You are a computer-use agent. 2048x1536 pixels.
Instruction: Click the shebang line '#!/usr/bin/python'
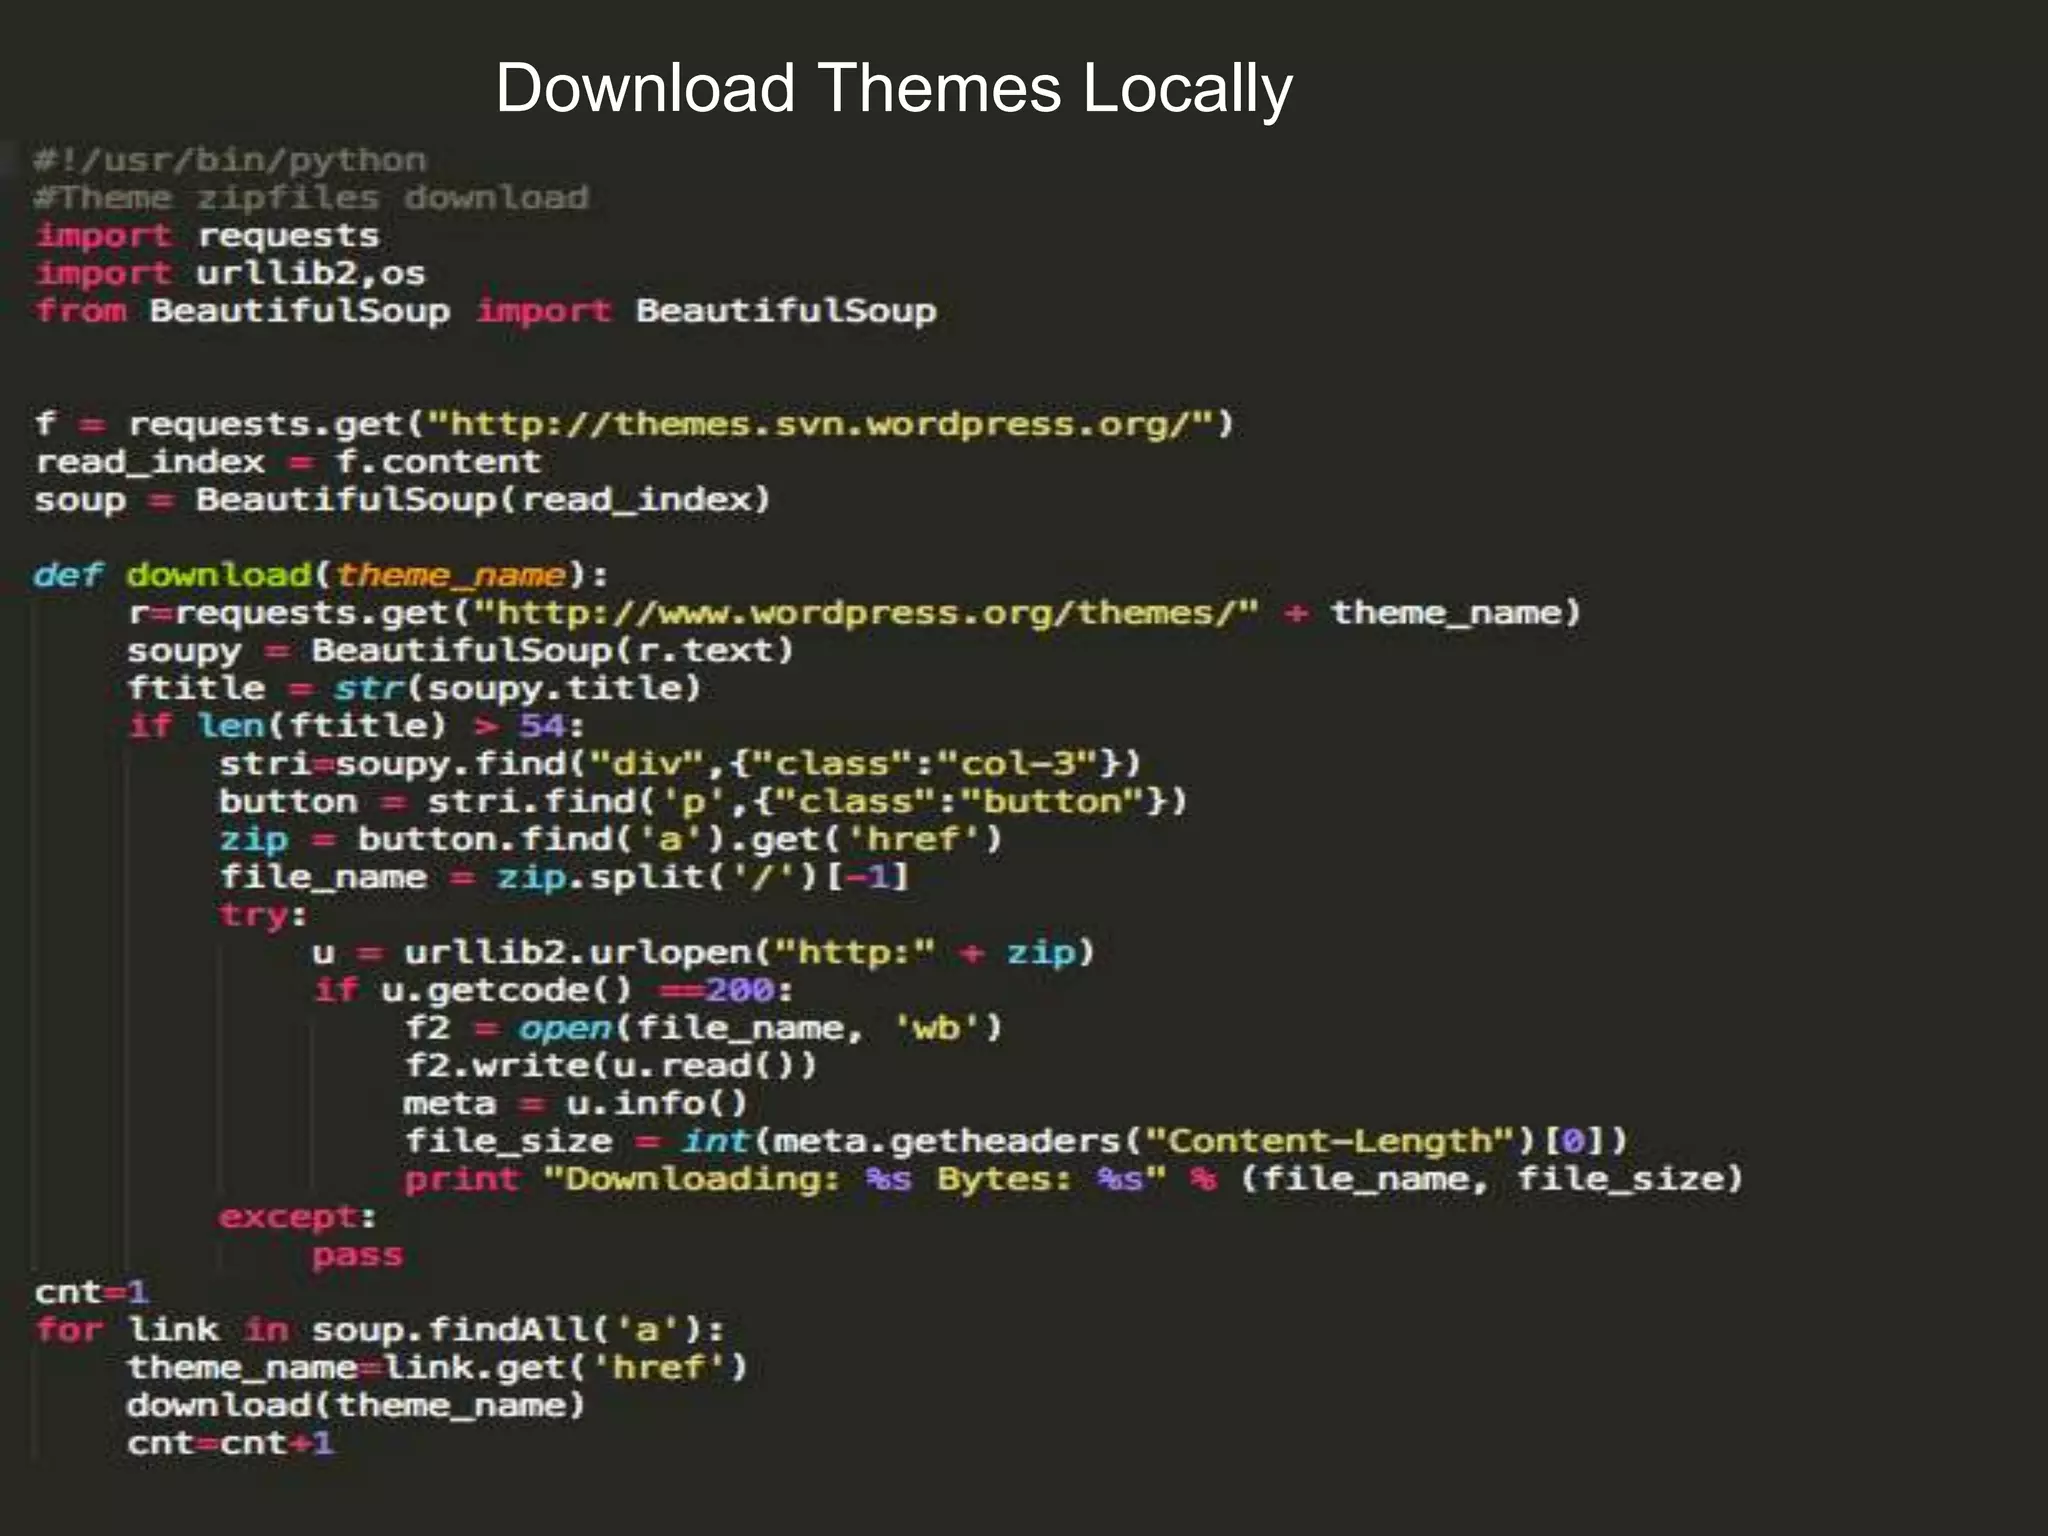pos(230,160)
